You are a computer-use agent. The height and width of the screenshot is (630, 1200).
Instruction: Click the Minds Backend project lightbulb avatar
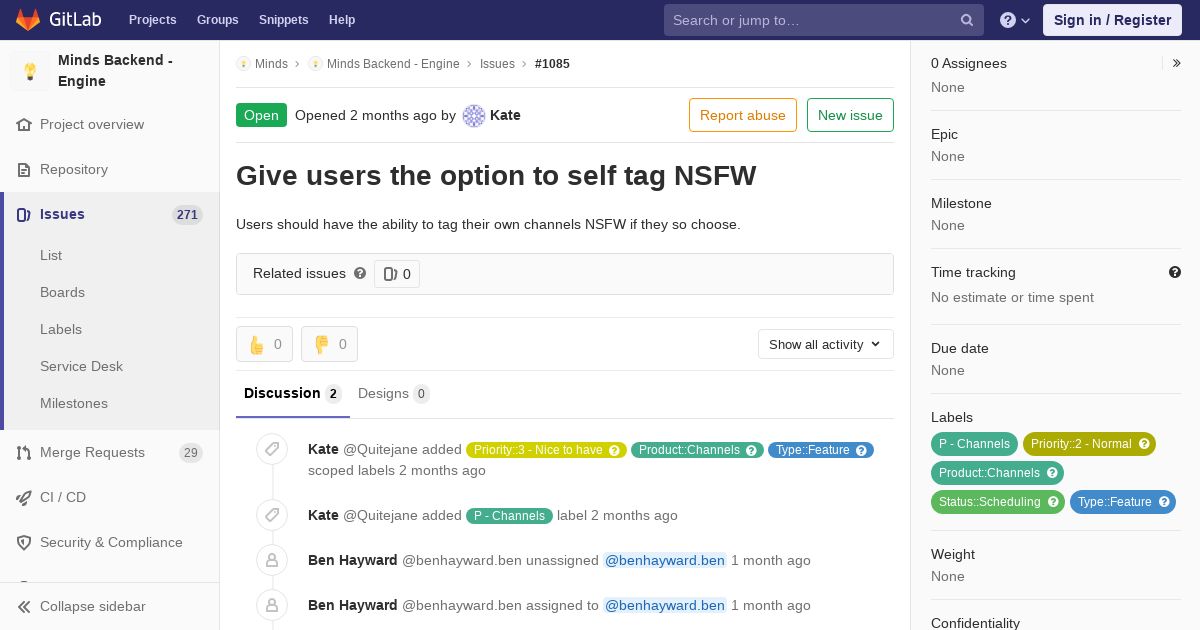coord(30,71)
